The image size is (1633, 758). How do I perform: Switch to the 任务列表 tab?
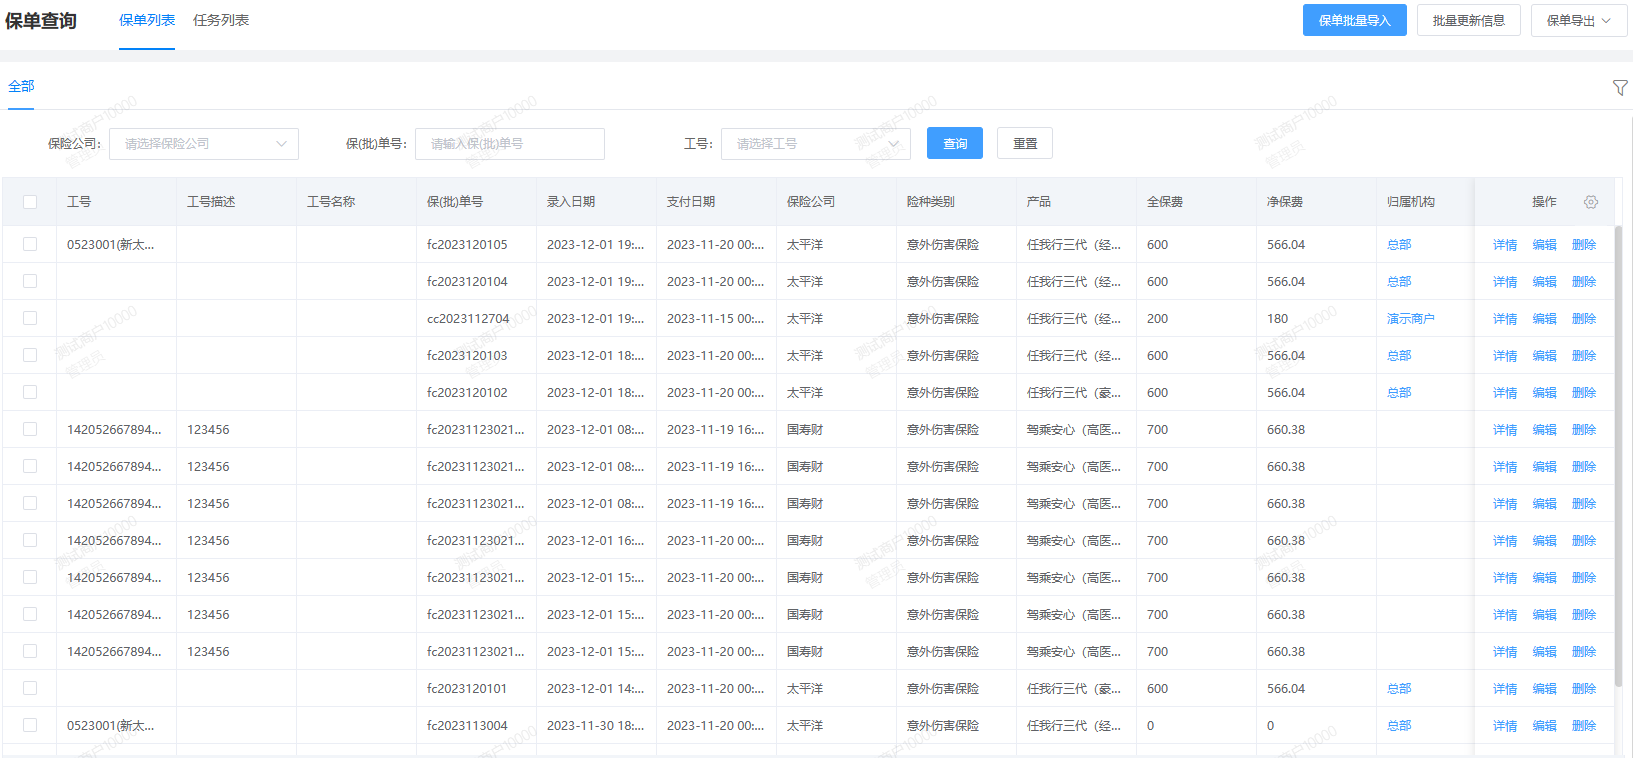[x=221, y=20]
